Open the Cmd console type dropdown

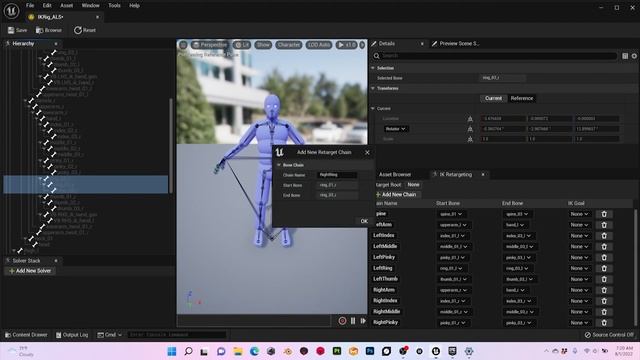(x=109, y=335)
